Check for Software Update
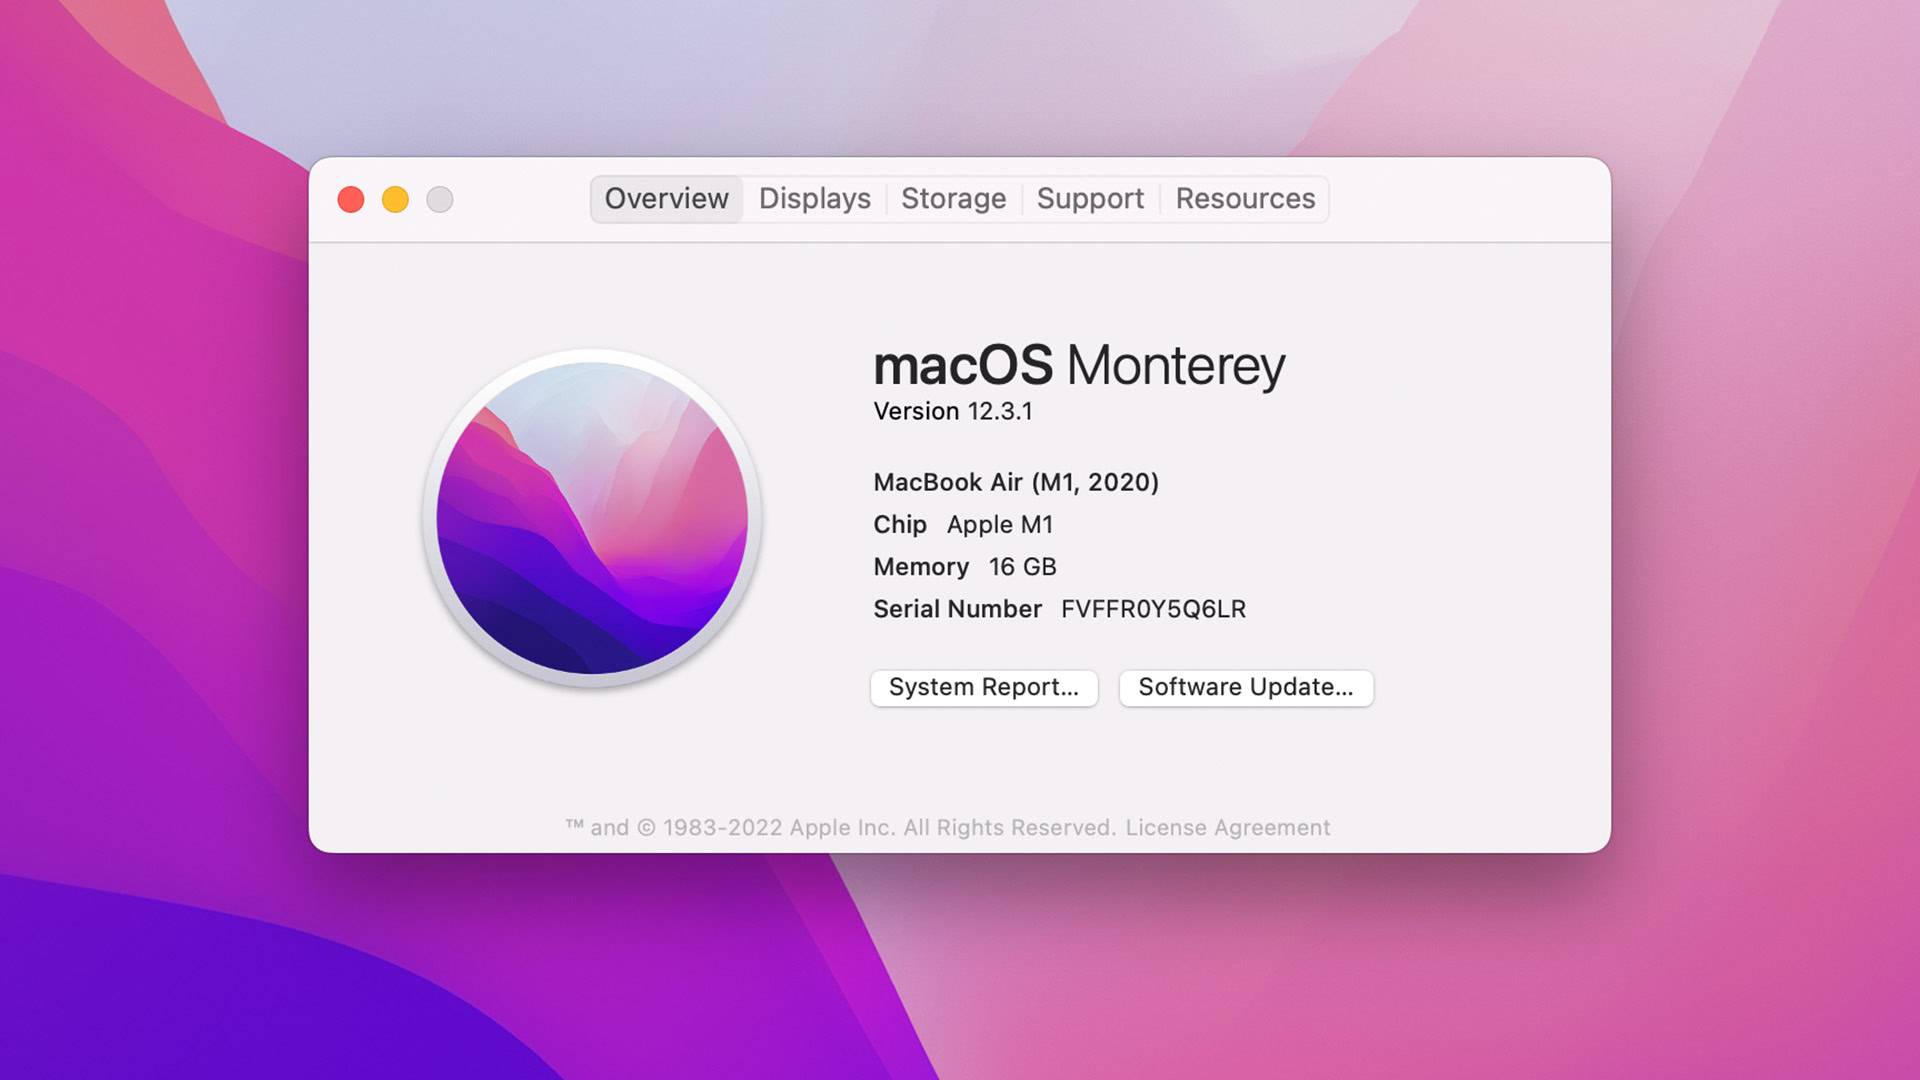The width and height of the screenshot is (1920, 1080). click(1245, 688)
